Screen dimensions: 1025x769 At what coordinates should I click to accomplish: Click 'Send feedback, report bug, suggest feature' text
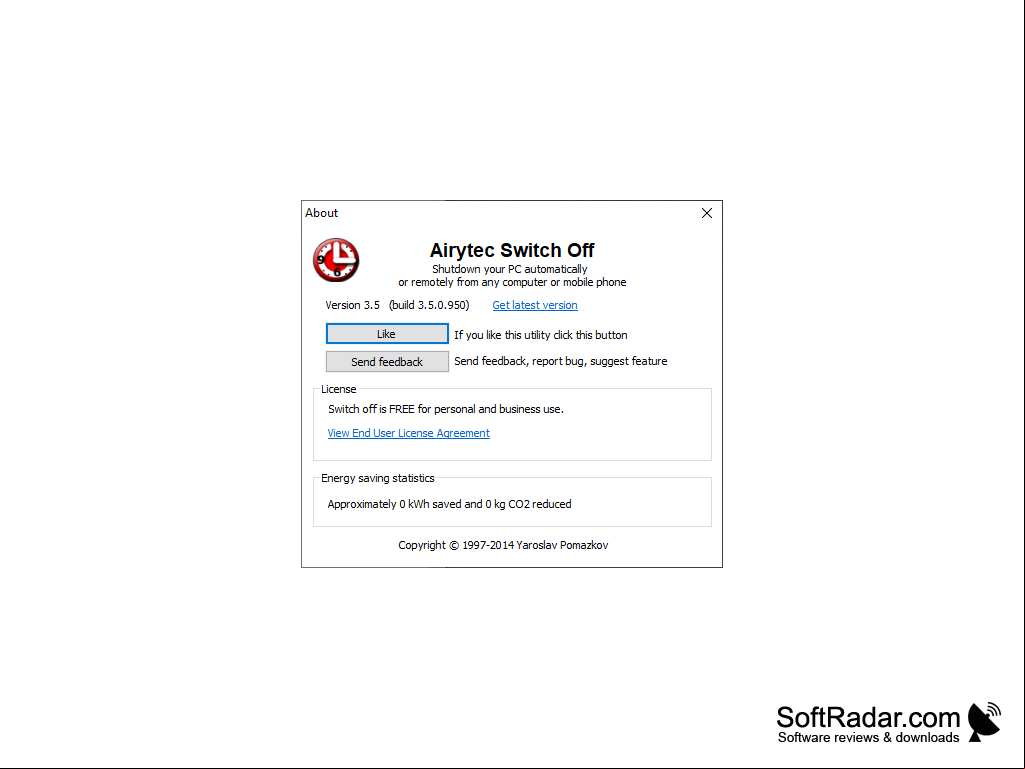point(561,361)
